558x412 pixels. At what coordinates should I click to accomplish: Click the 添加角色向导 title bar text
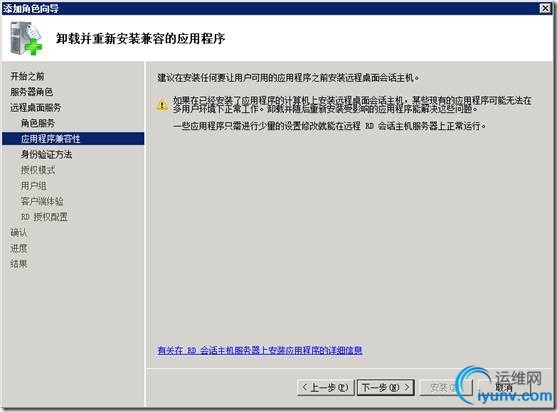point(31,8)
